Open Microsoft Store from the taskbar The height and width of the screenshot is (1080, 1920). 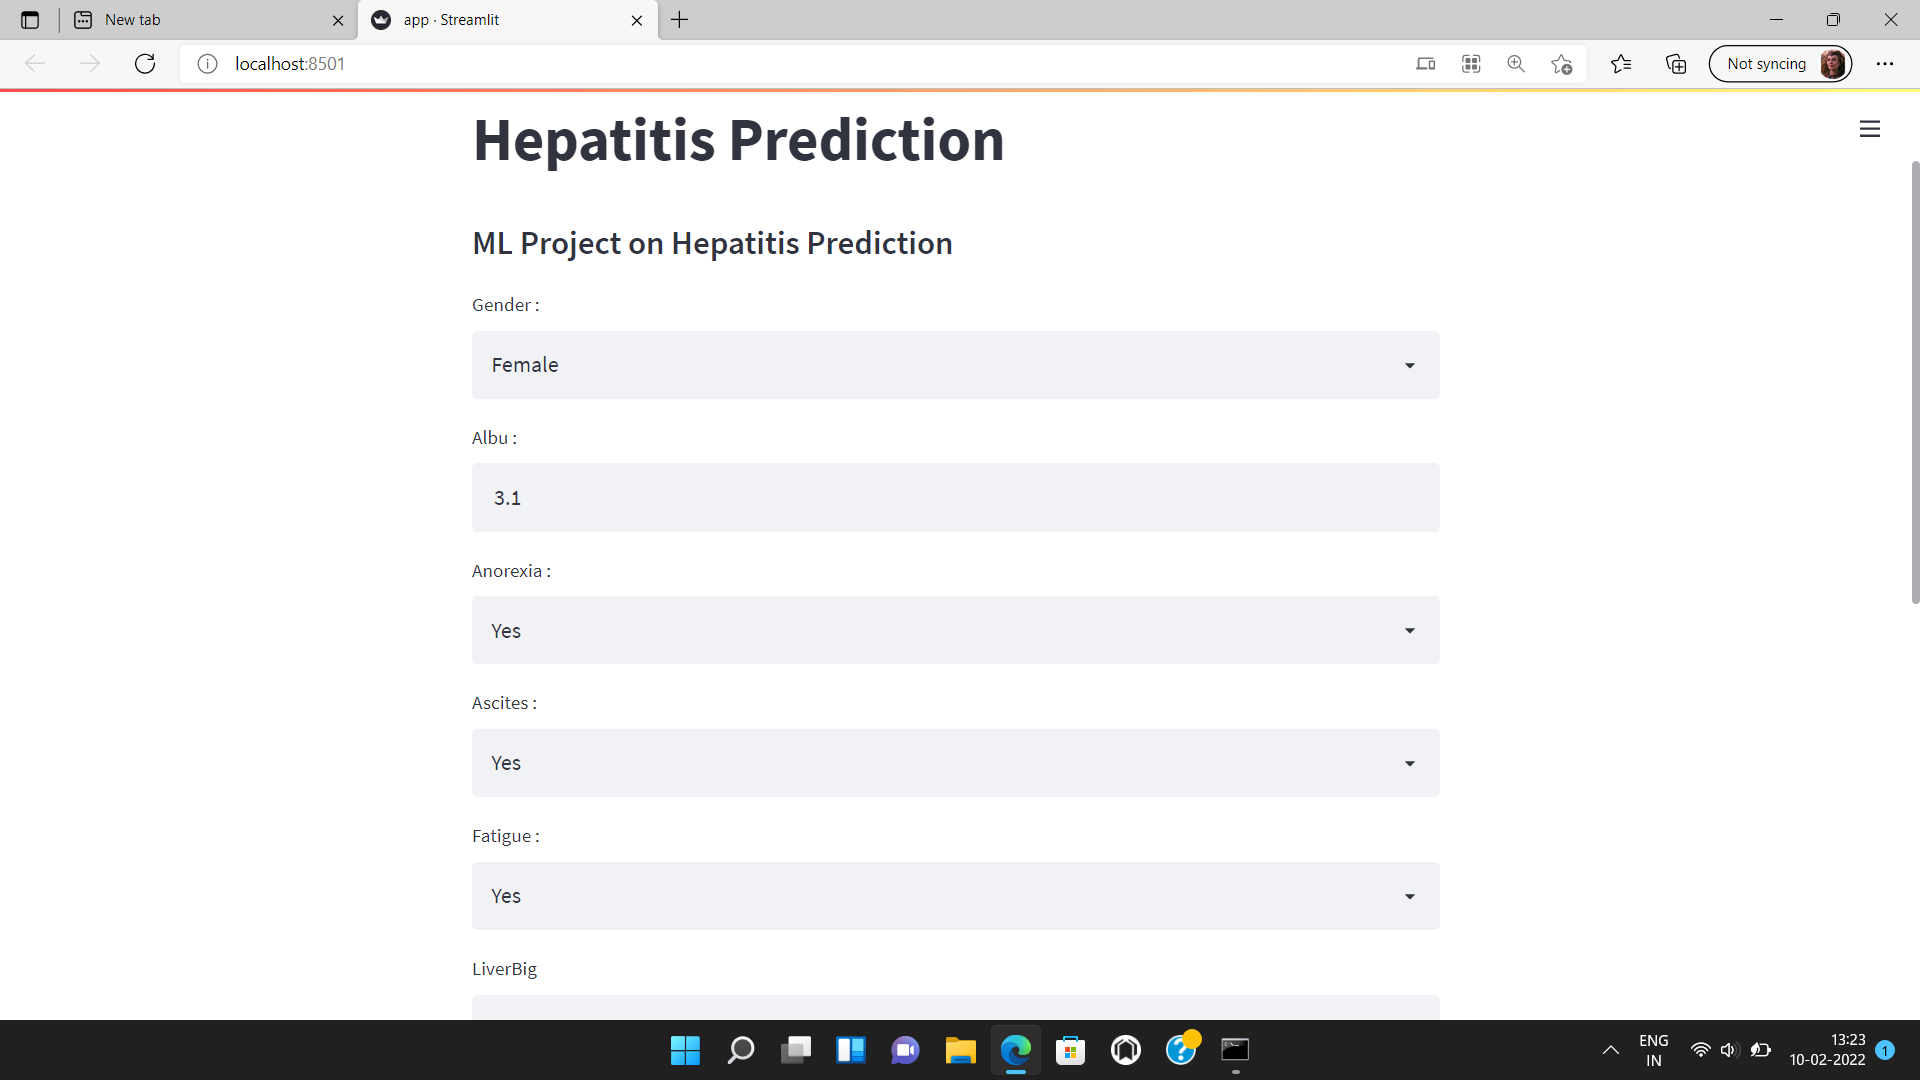click(x=1070, y=1050)
